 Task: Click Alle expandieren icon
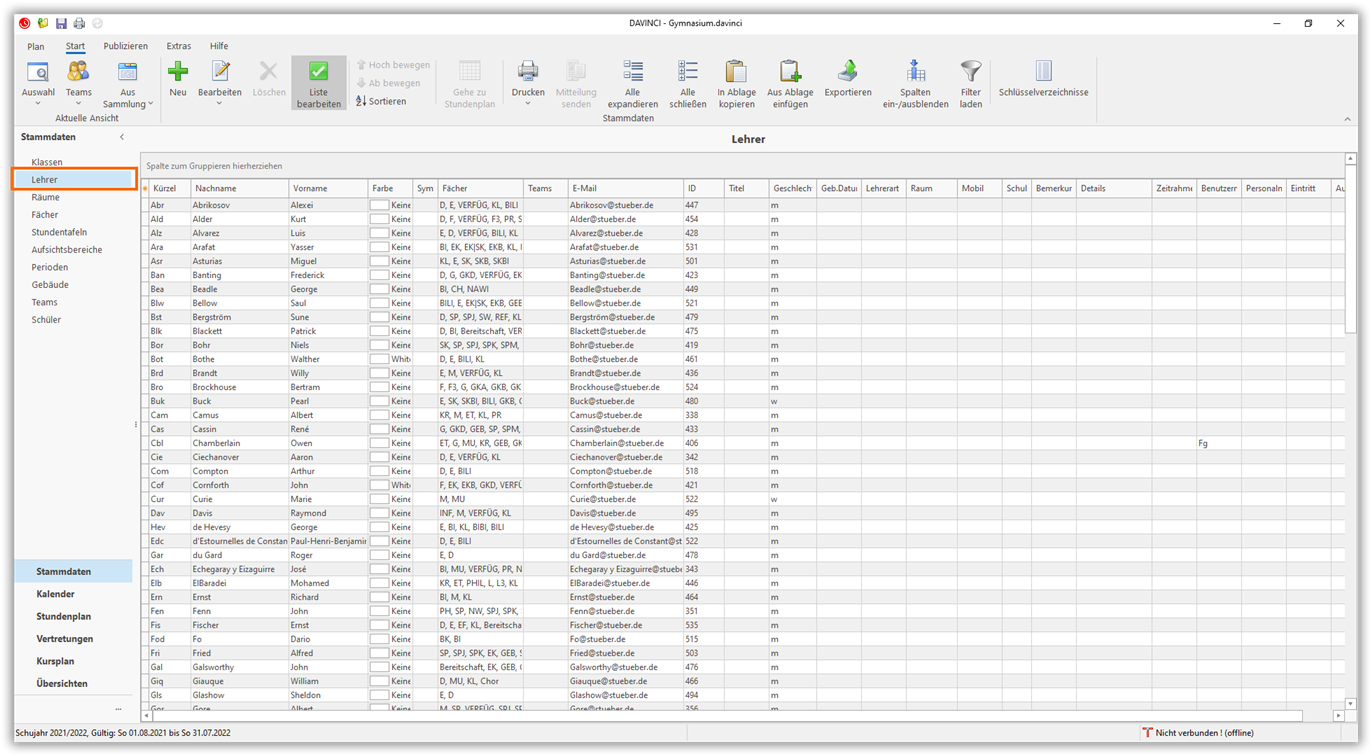tap(632, 72)
